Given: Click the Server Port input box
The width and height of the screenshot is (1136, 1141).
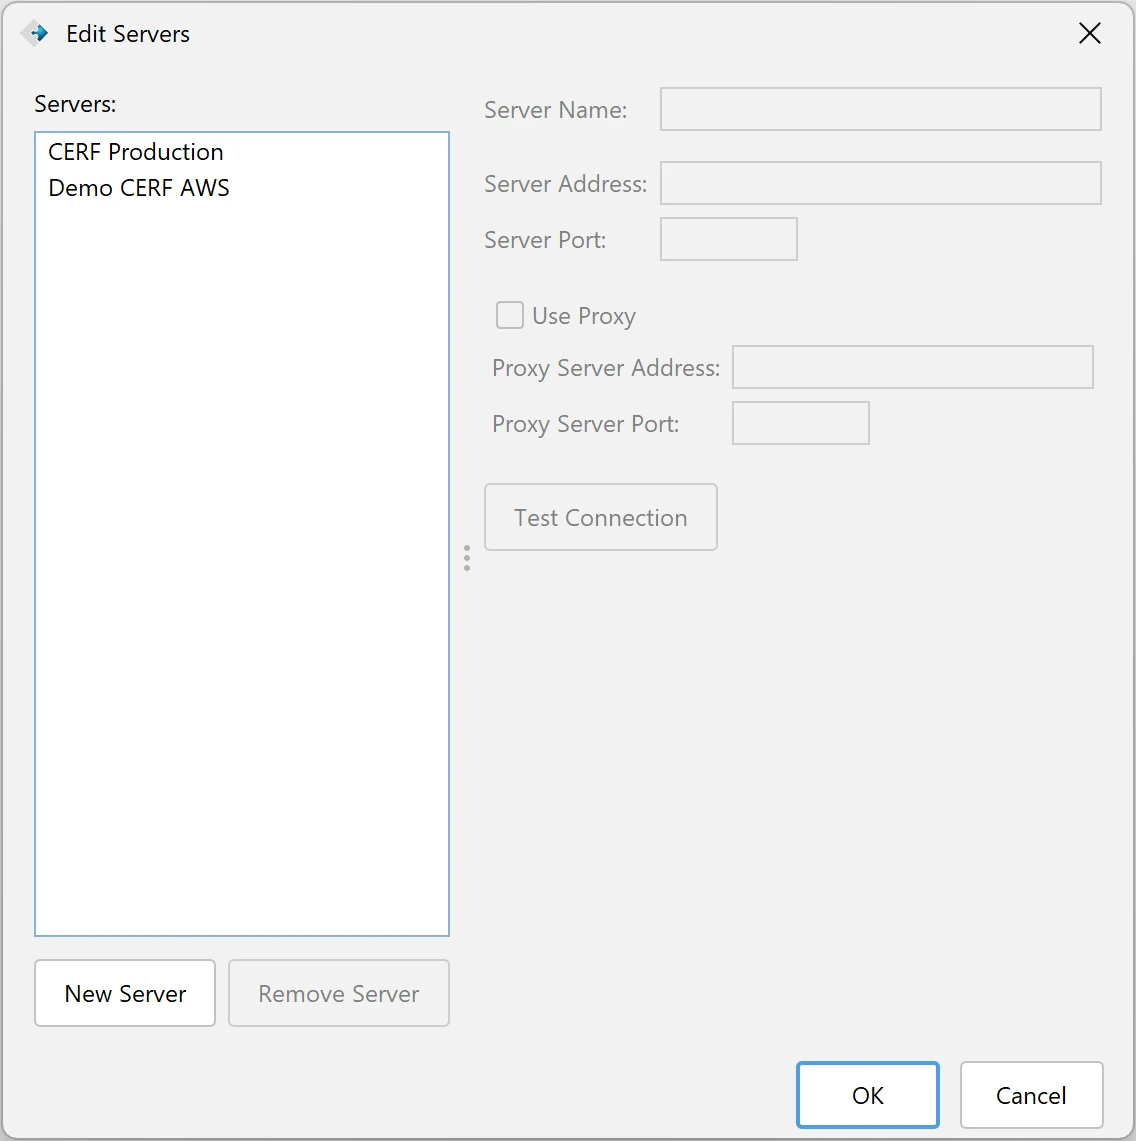Looking at the screenshot, I should 728,240.
